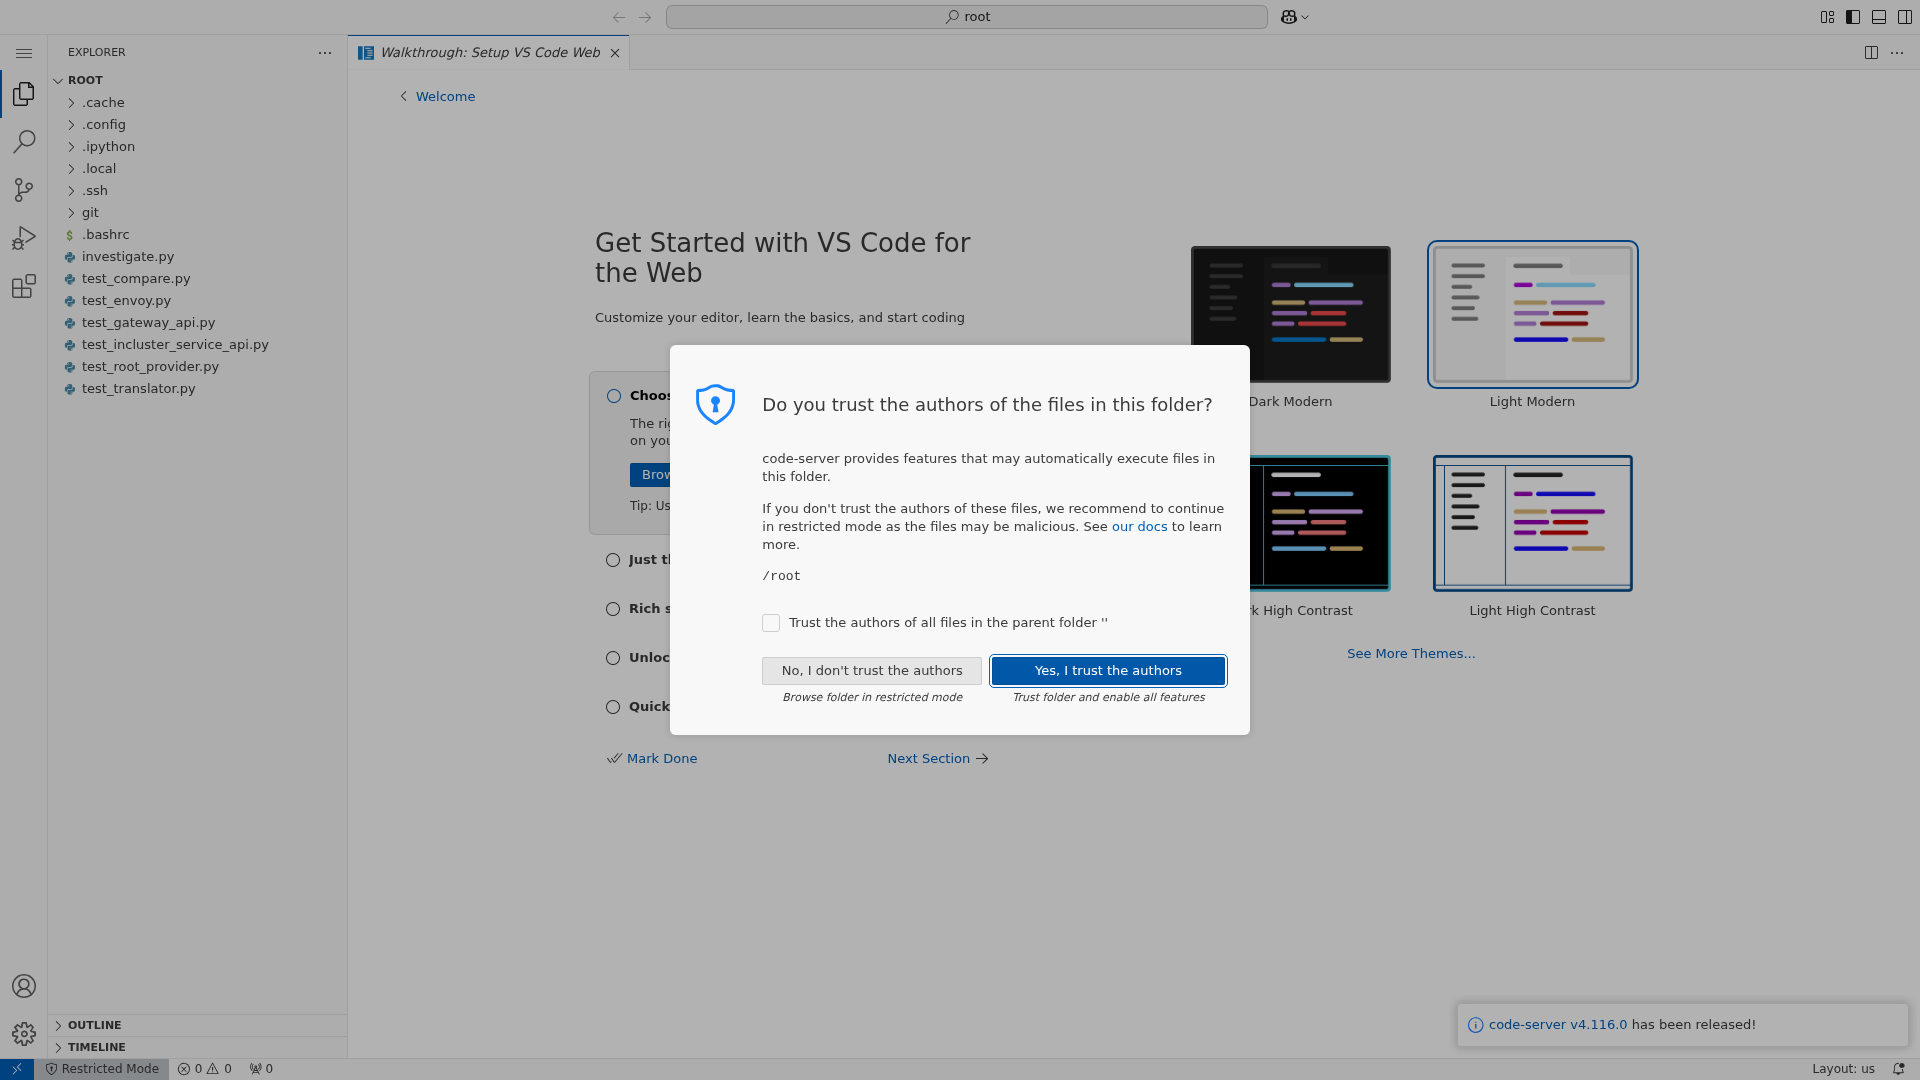Select the Rich support step radio
Image resolution: width=1920 pixels, height=1080 pixels.
pyautogui.click(x=613, y=609)
